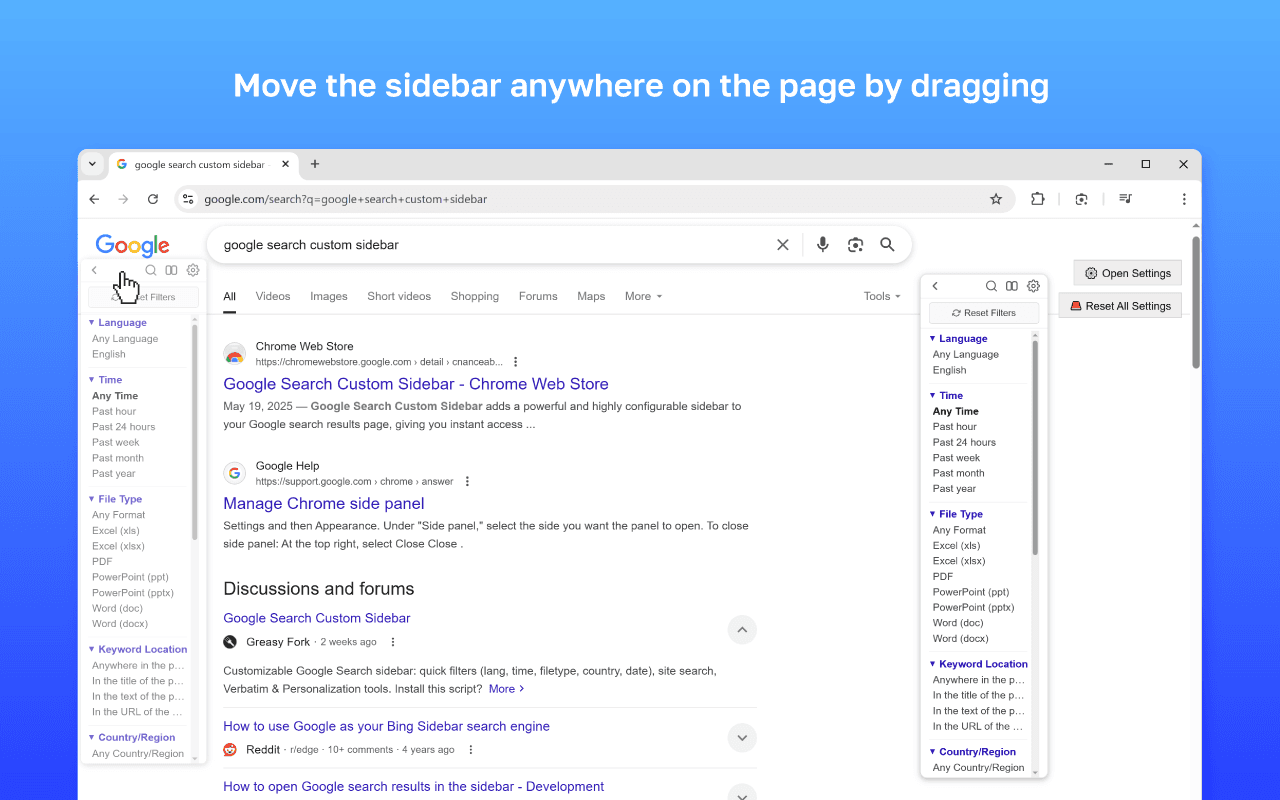Image resolution: width=1280 pixels, height=800 pixels.
Task: Click the Google logo
Action: 133,245
